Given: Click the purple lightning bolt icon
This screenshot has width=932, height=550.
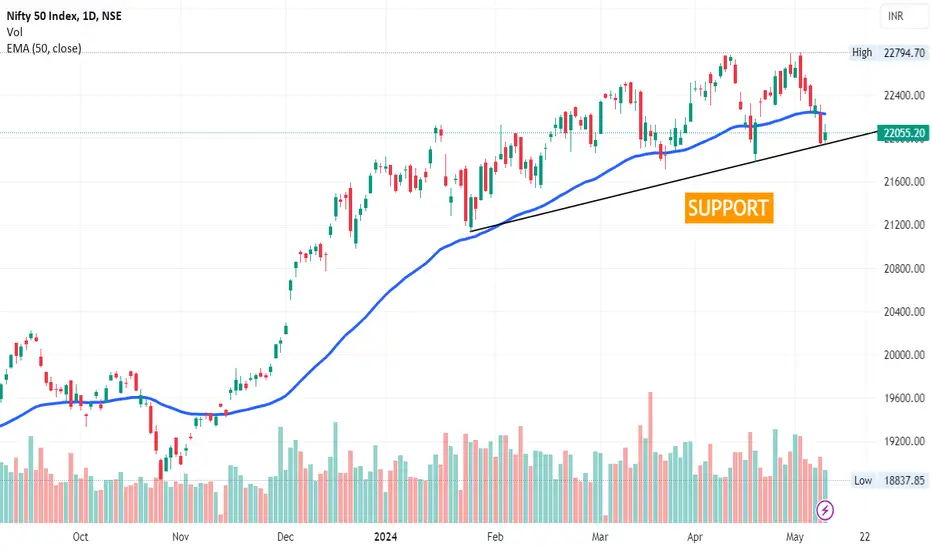Looking at the screenshot, I should click(x=824, y=510).
